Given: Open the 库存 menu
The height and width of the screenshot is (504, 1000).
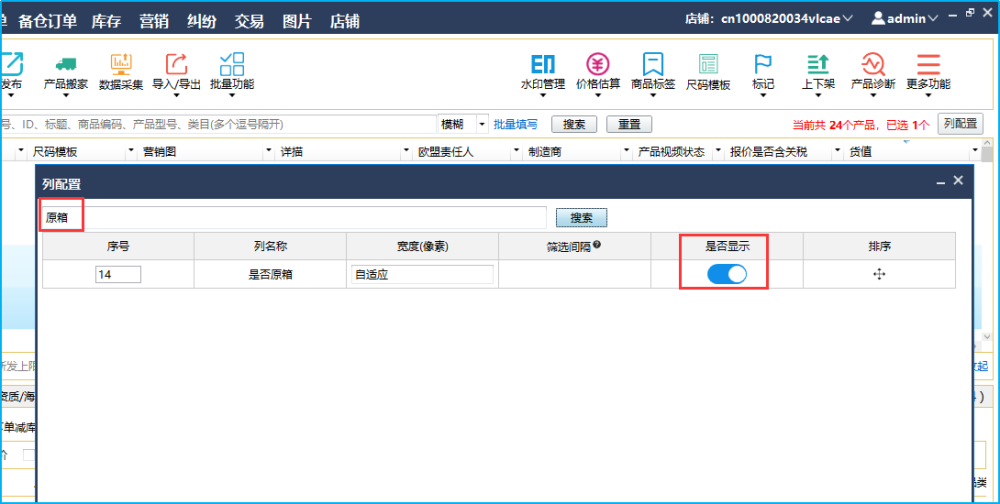Looking at the screenshot, I should click(106, 21).
